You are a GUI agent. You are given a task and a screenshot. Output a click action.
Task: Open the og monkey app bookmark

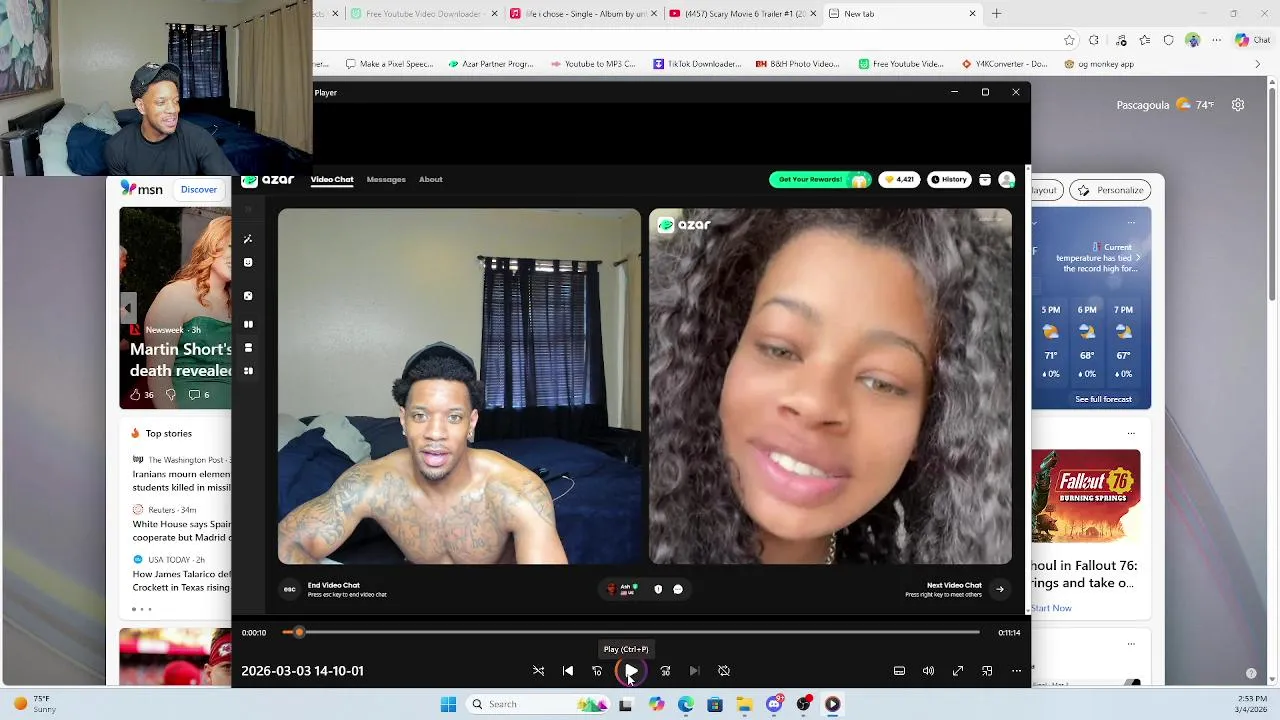[x=1098, y=64]
